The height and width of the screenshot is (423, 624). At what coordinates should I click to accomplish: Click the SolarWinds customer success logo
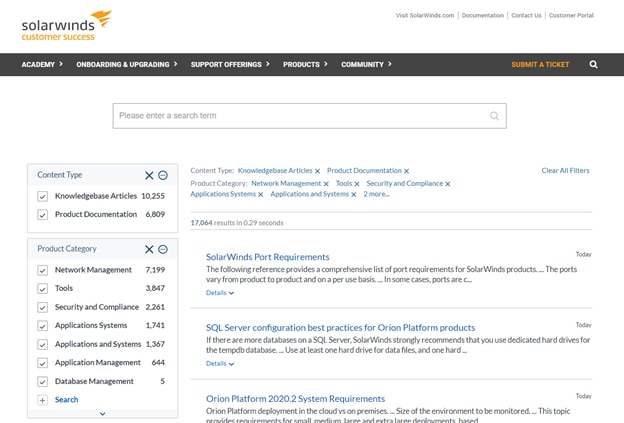[66, 25]
